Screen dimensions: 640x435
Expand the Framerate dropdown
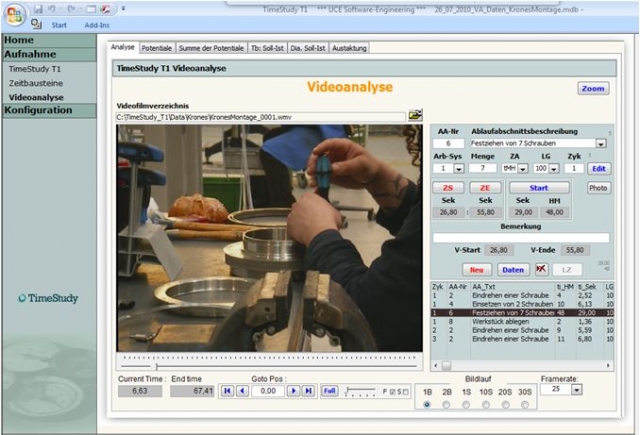tap(576, 390)
